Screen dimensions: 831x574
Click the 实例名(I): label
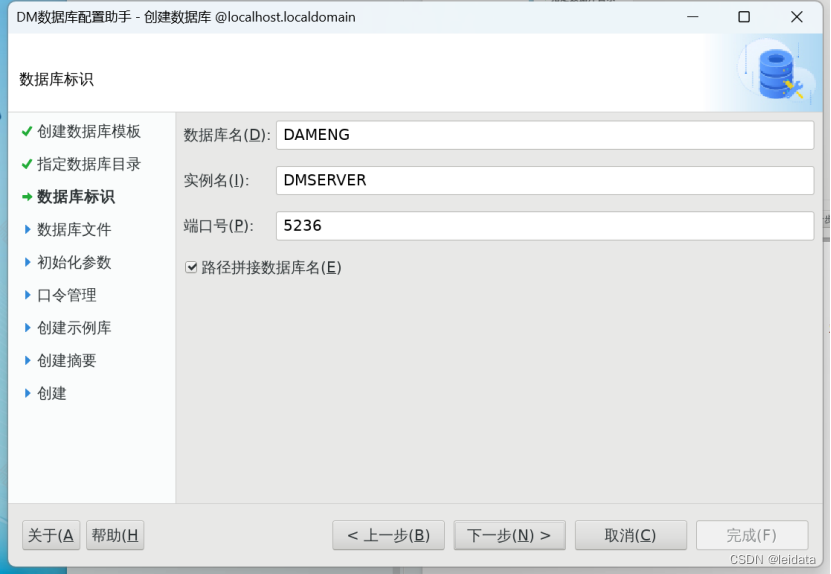(x=216, y=180)
